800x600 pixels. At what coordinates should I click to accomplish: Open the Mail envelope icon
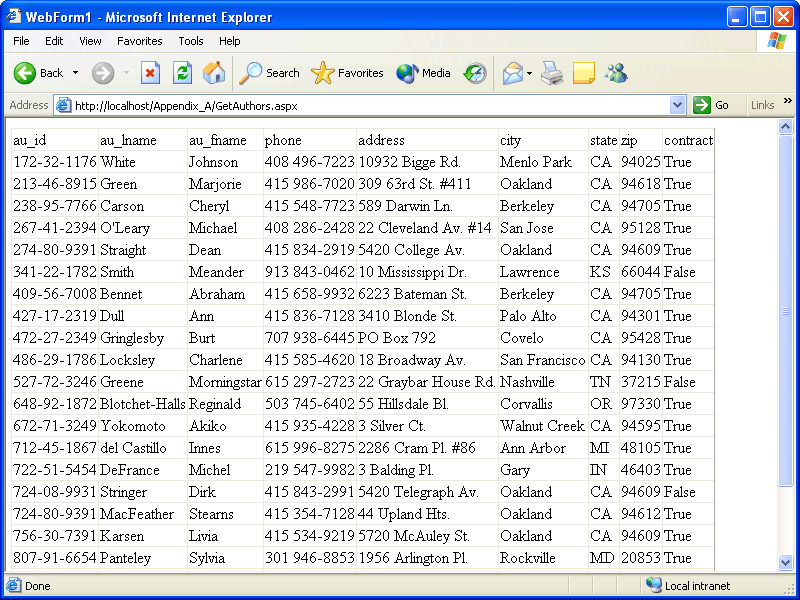[512, 73]
